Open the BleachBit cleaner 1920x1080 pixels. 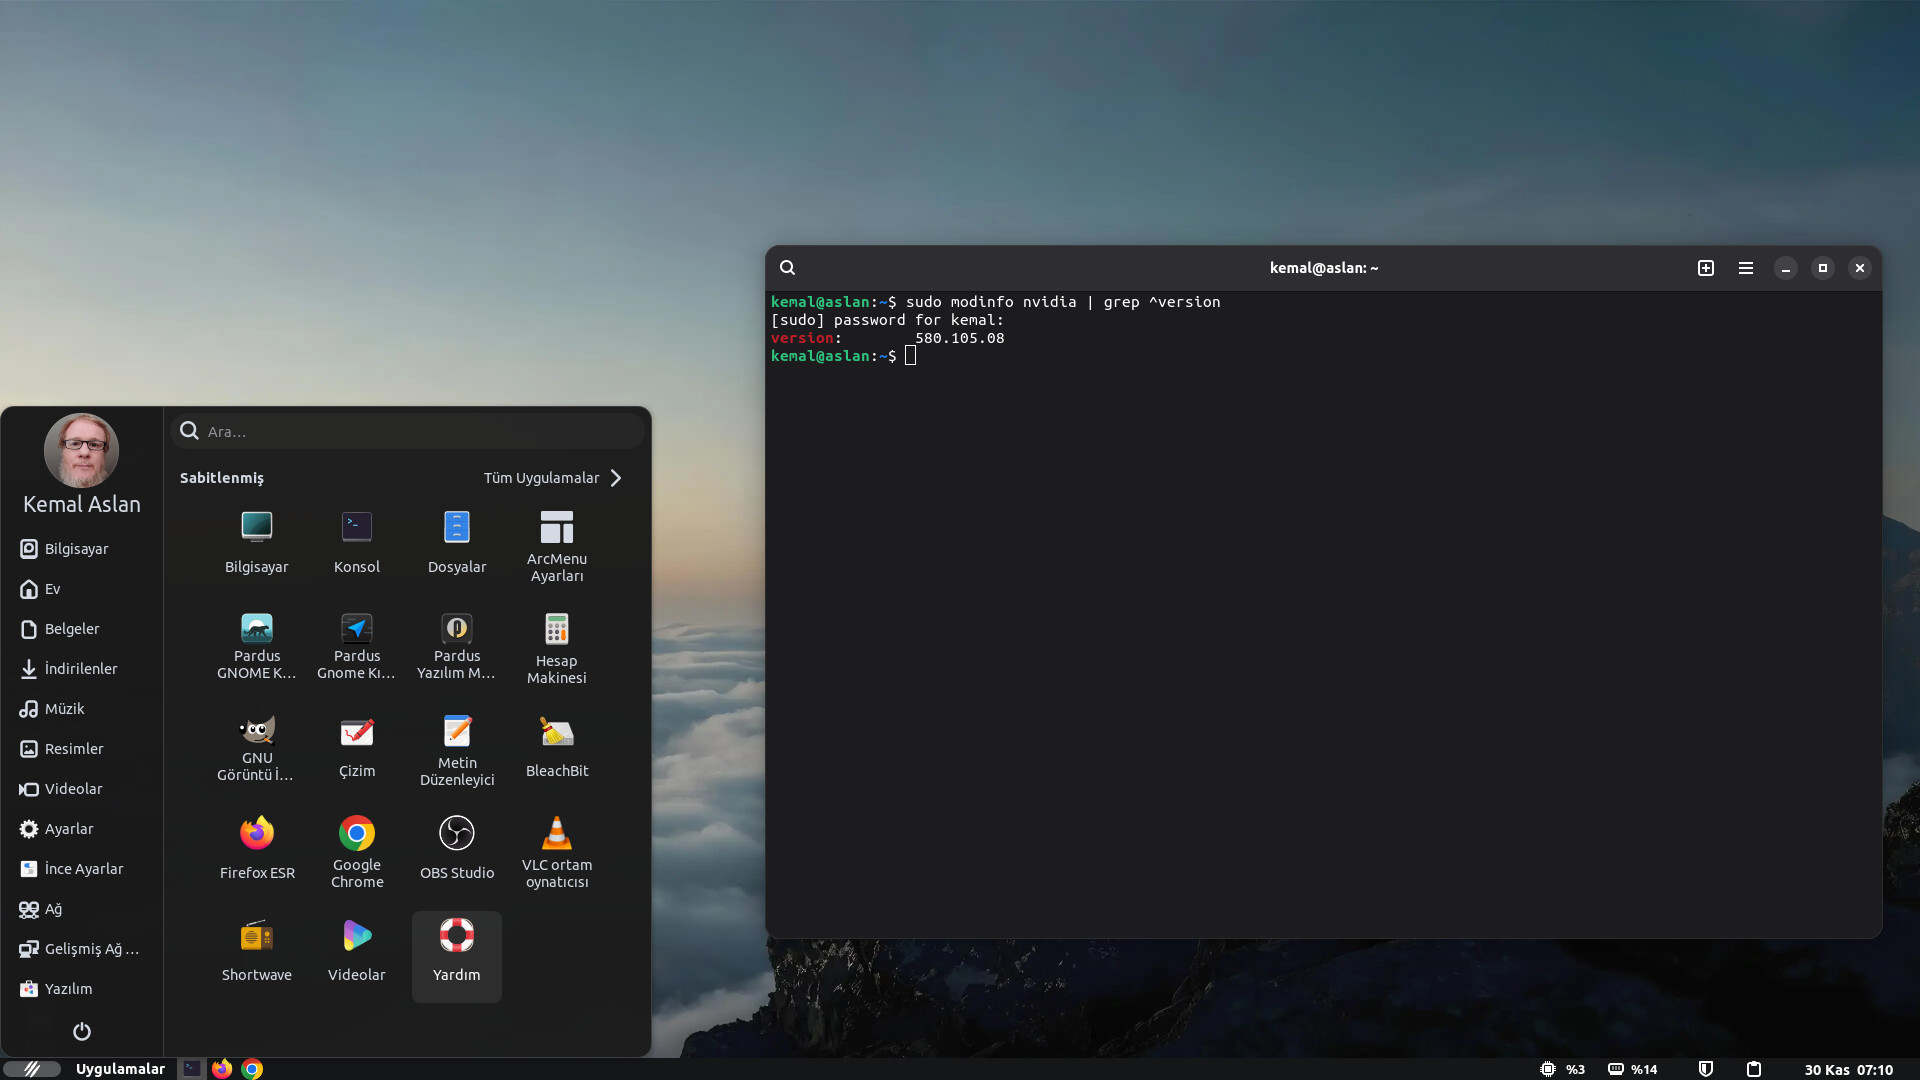(557, 746)
